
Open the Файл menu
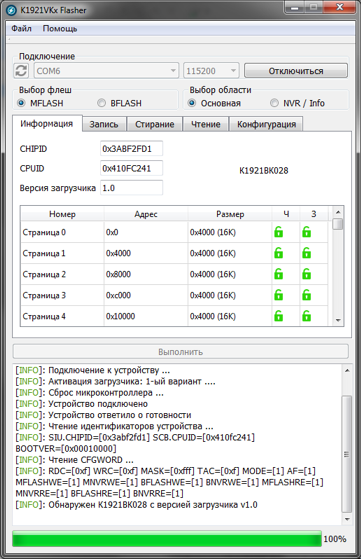coord(21,28)
